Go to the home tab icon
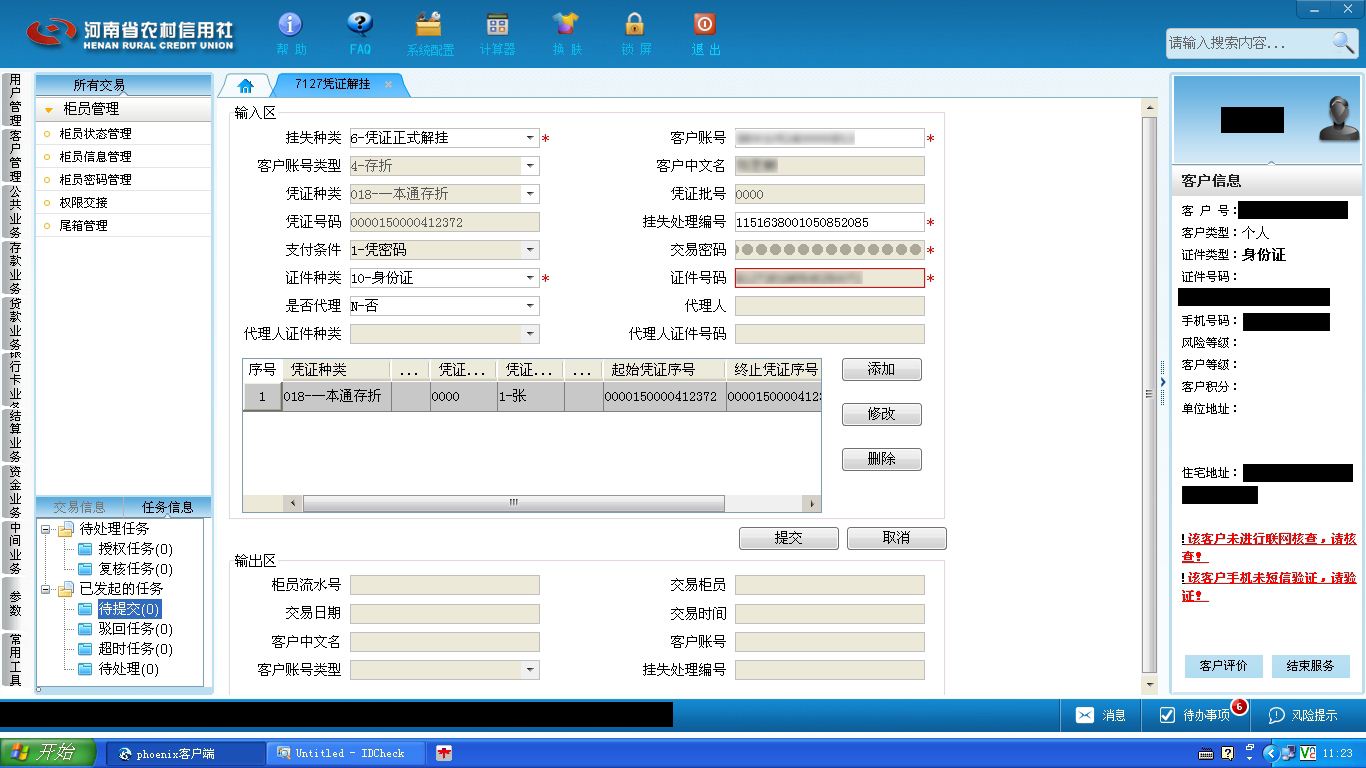Screen dimensions: 1366x768 point(245,86)
